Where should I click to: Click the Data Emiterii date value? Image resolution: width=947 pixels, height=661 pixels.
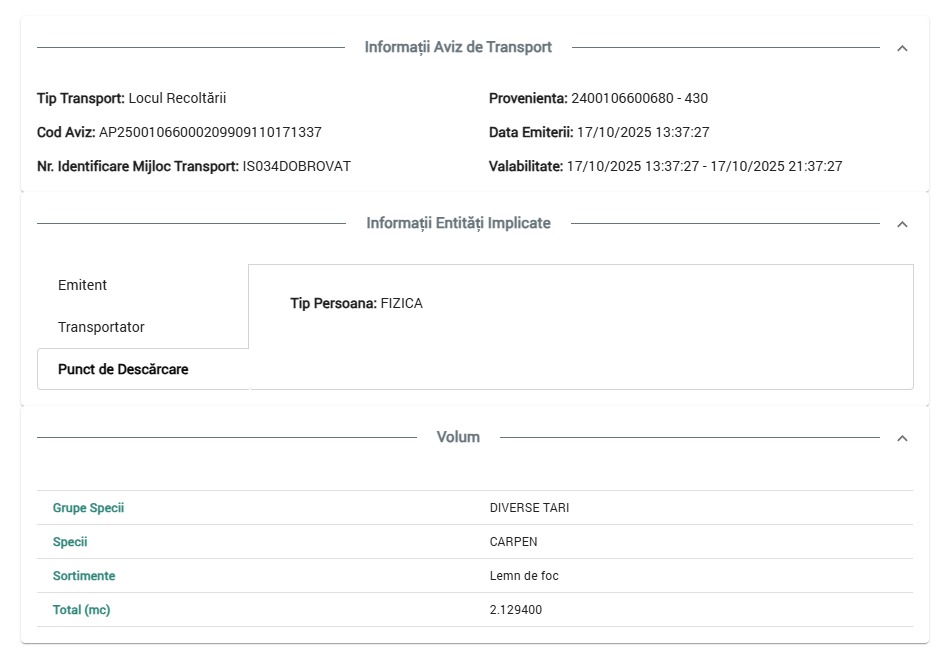click(643, 132)
